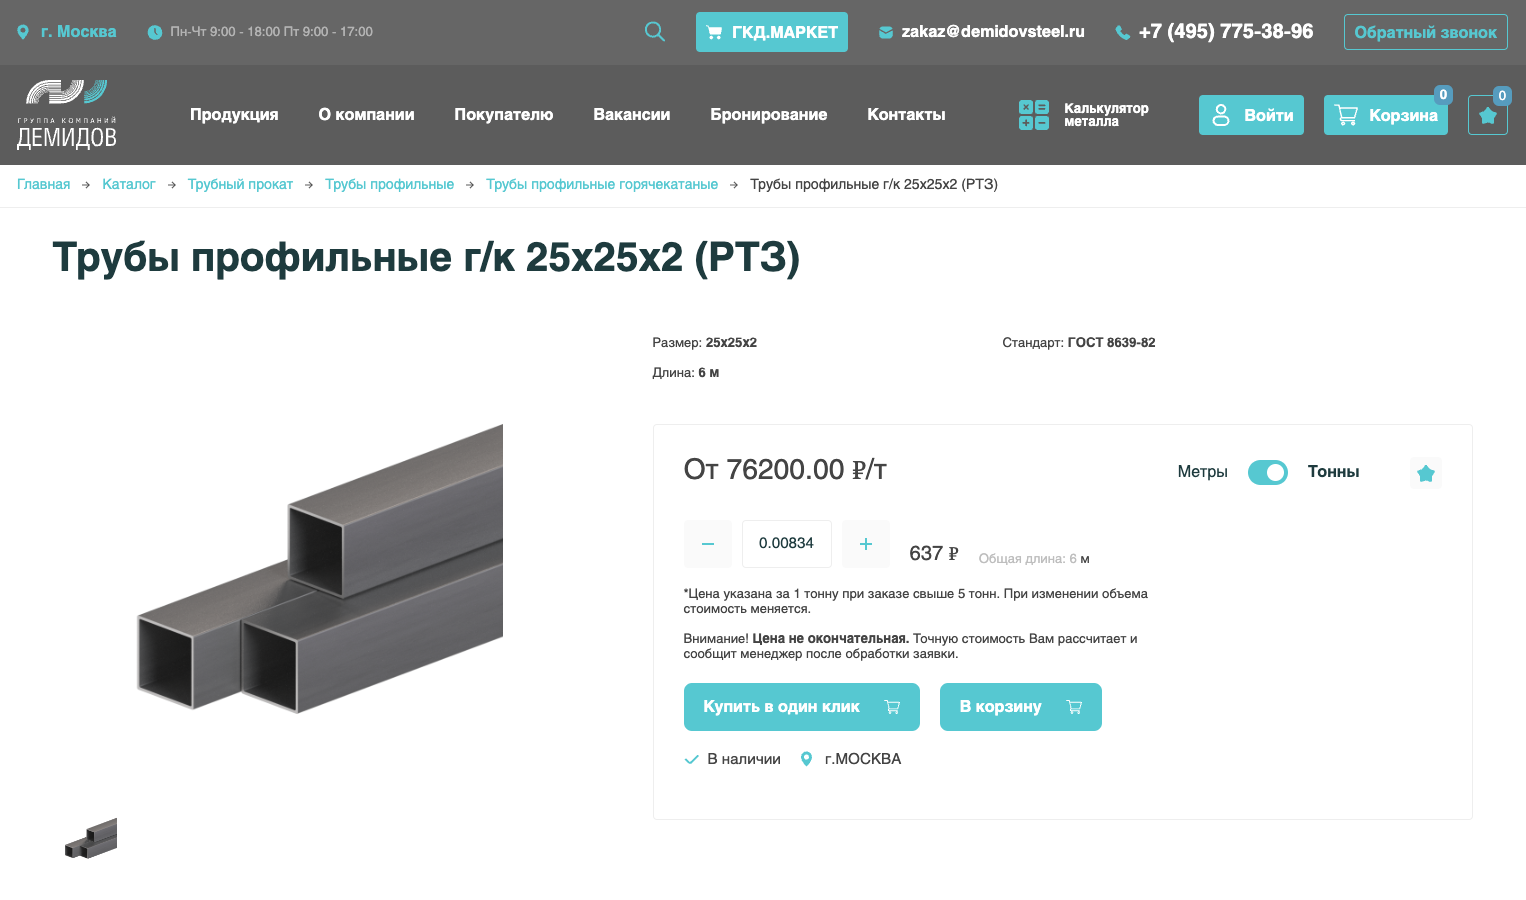The image size is (1526, 900).
Task: Open the Продукция menu
Action: (x=234, y=114)
